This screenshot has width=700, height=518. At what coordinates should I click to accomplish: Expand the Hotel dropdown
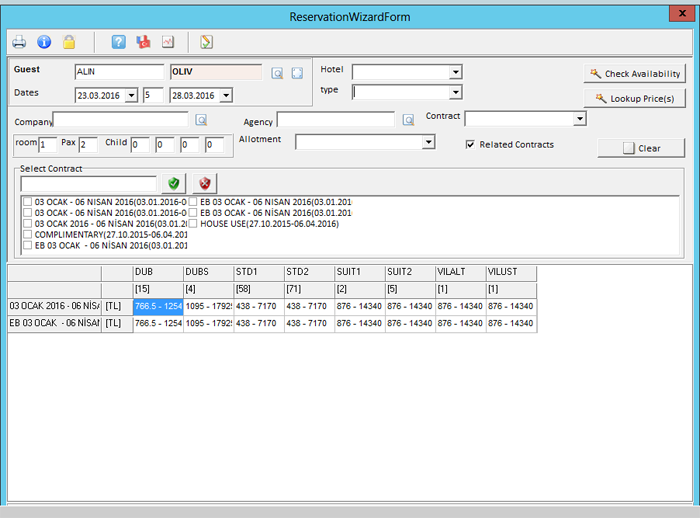[x=456, y=72]
